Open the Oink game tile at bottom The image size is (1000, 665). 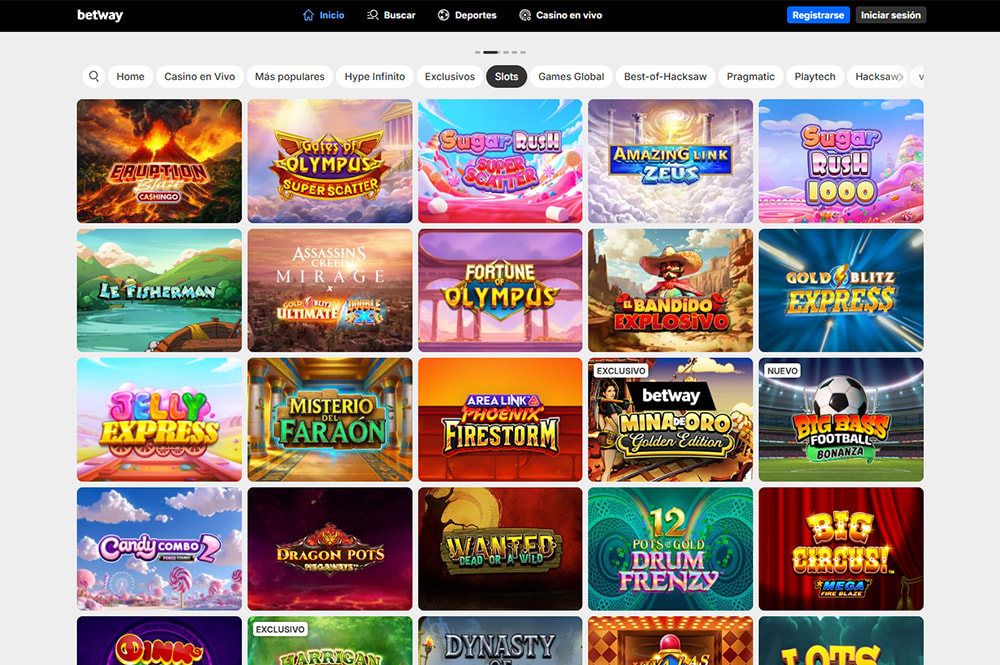point(159,641)
